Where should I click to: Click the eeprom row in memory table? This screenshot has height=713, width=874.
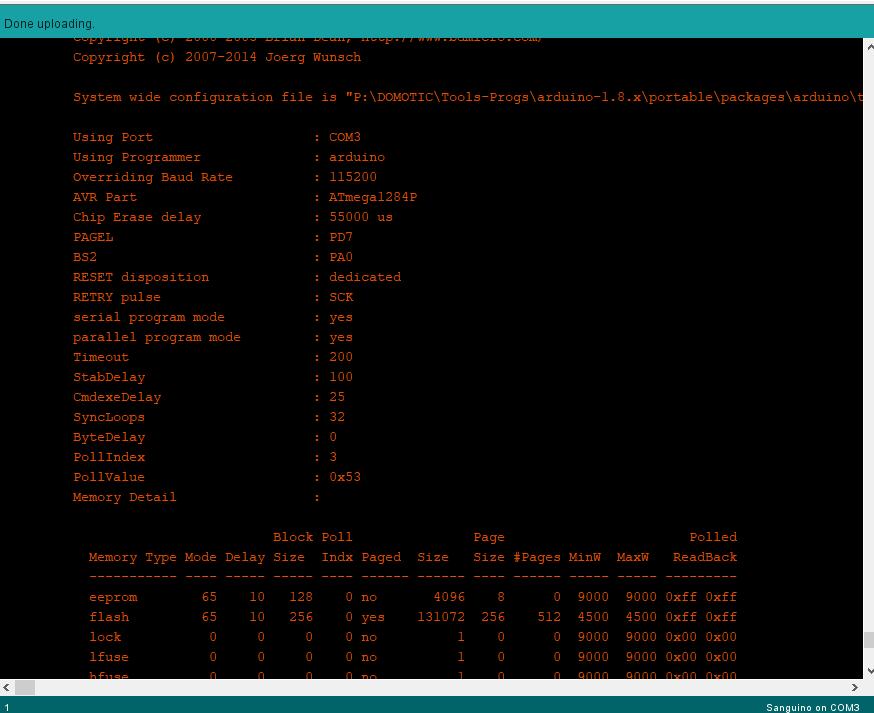[x=413, y=597]
